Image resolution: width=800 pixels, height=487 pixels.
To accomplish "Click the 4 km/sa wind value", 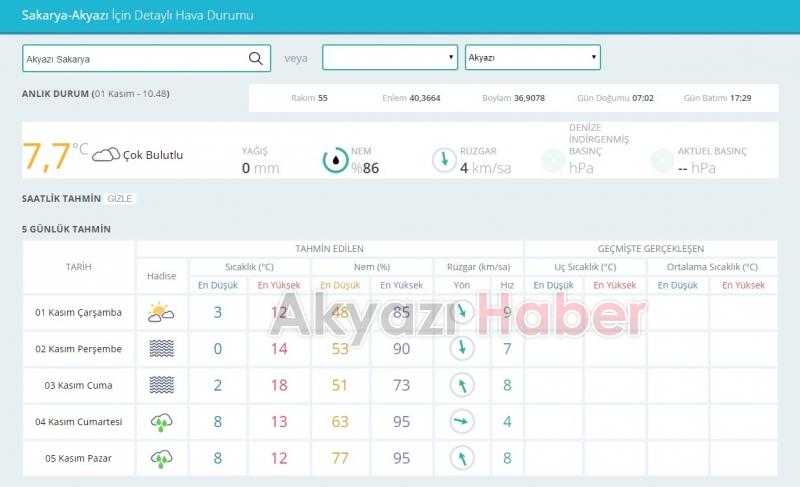I will click(x=485, y=168).
